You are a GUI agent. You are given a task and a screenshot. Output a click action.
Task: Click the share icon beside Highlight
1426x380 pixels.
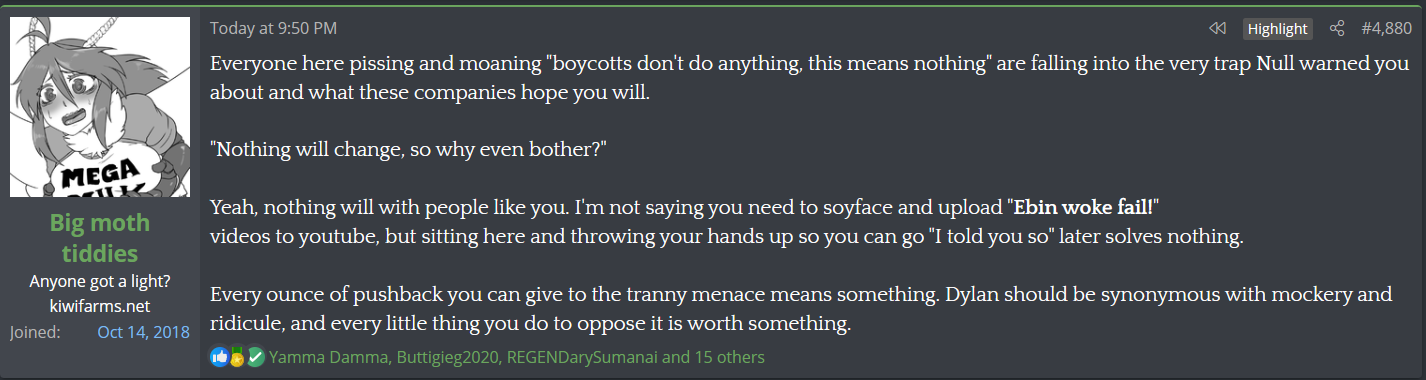1337,28
